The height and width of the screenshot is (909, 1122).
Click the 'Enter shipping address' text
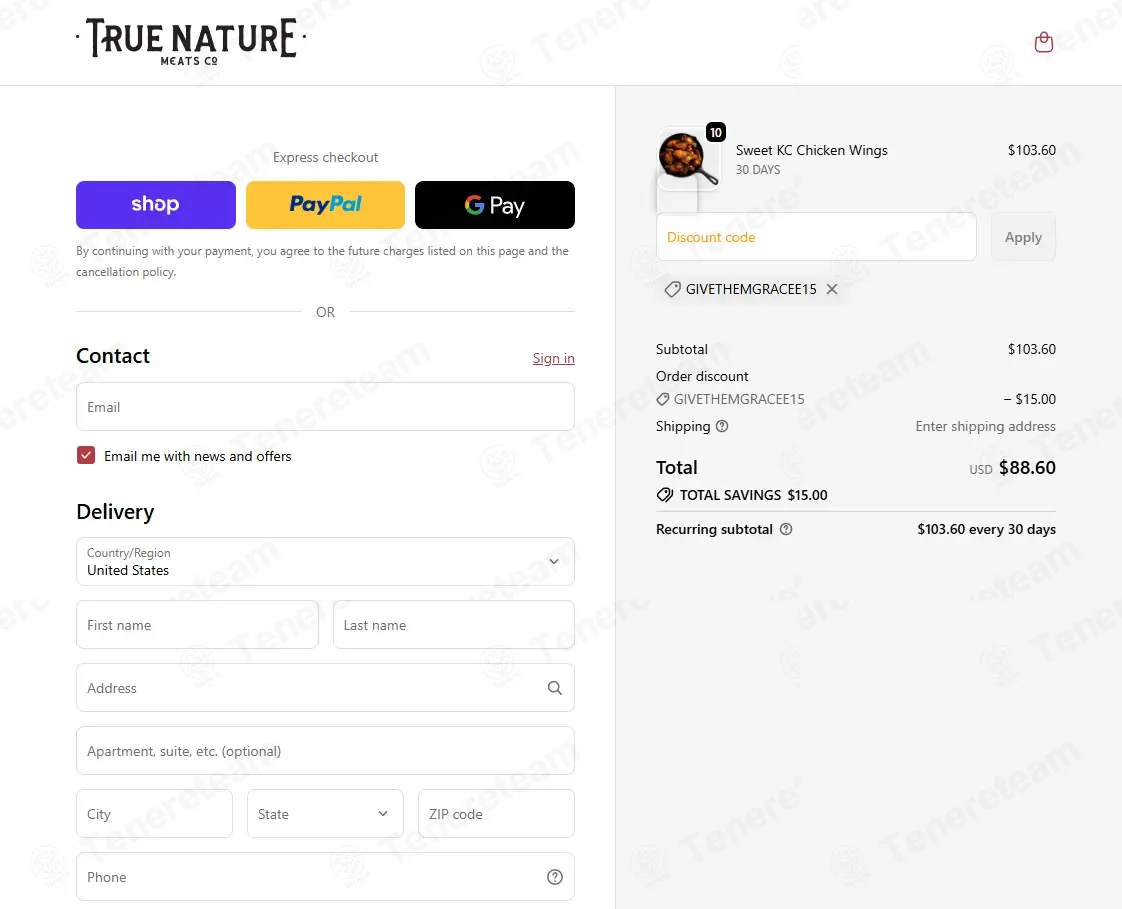pyautogui.click(x=985, y=426)
